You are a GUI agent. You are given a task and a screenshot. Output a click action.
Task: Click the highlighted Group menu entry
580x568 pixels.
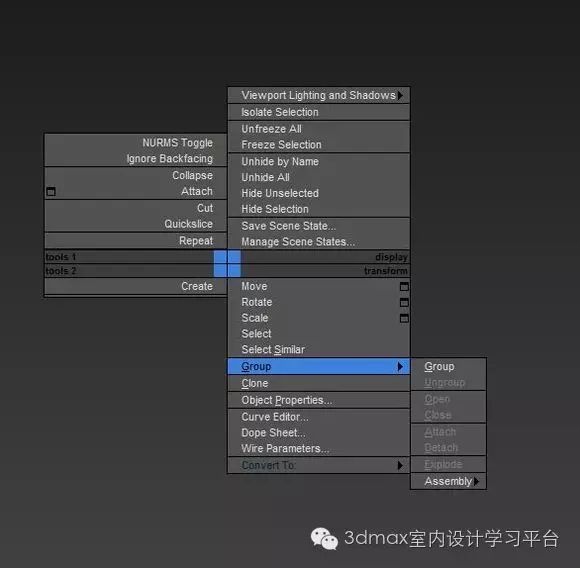pyautogui.click(x=318, y=366)
